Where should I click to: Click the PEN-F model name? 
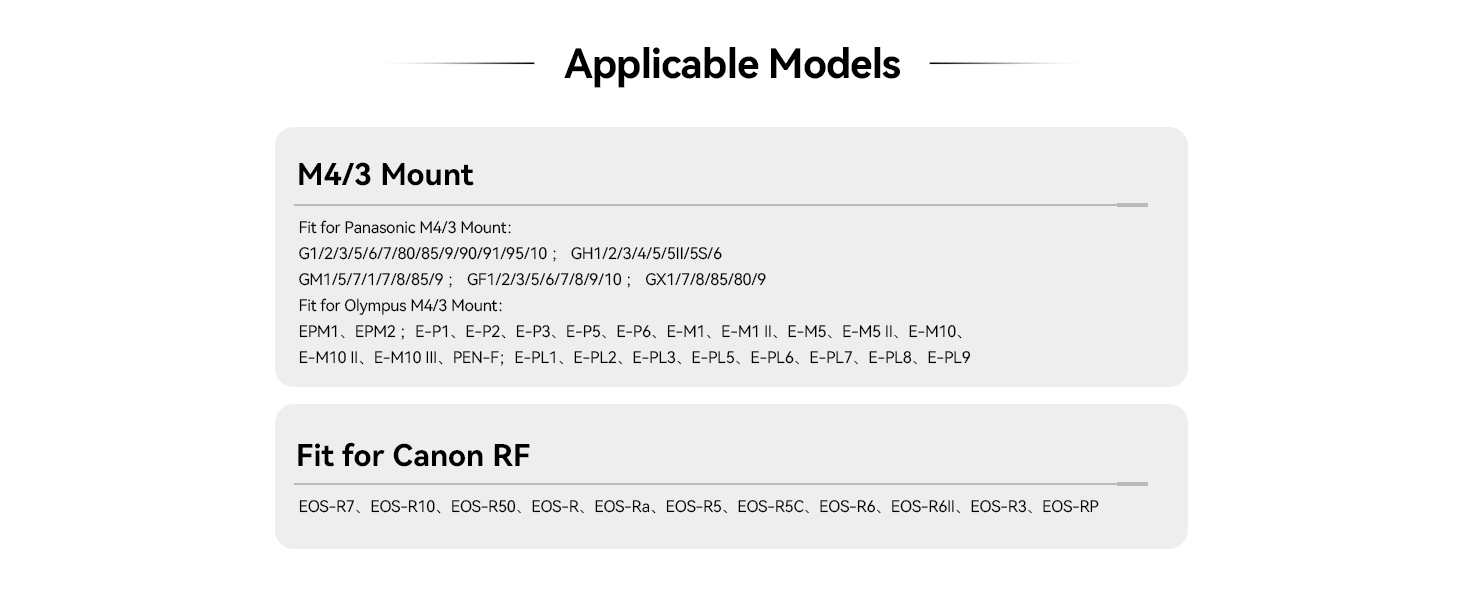click(476, 358)
